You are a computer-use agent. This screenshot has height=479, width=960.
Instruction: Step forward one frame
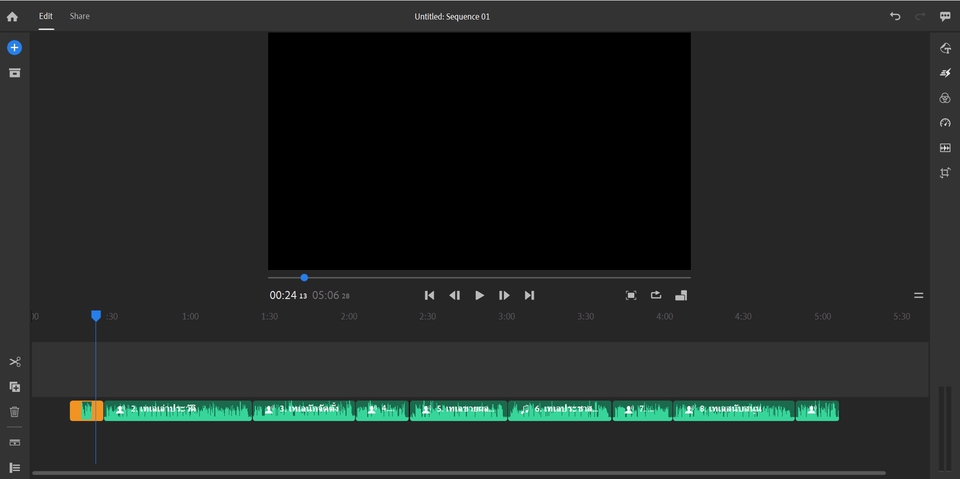504,296
